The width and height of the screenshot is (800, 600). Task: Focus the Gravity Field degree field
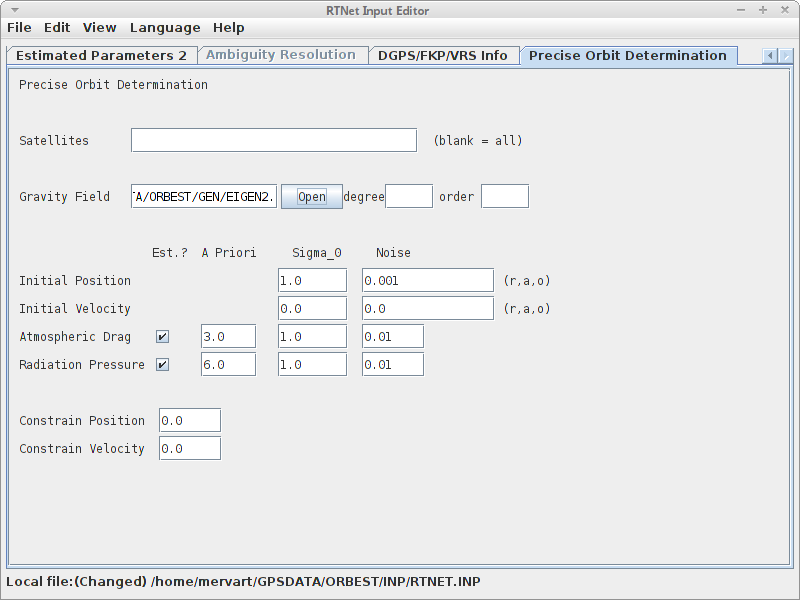(x=409, y=197)
